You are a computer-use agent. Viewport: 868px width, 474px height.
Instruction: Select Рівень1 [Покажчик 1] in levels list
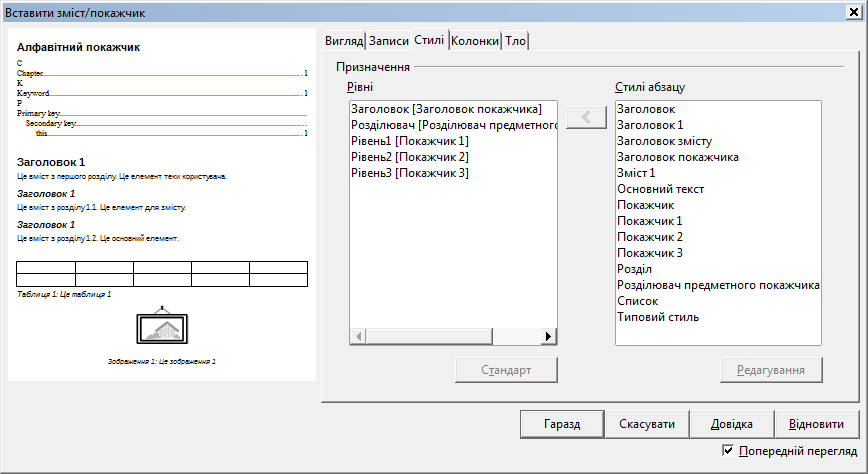409,141
